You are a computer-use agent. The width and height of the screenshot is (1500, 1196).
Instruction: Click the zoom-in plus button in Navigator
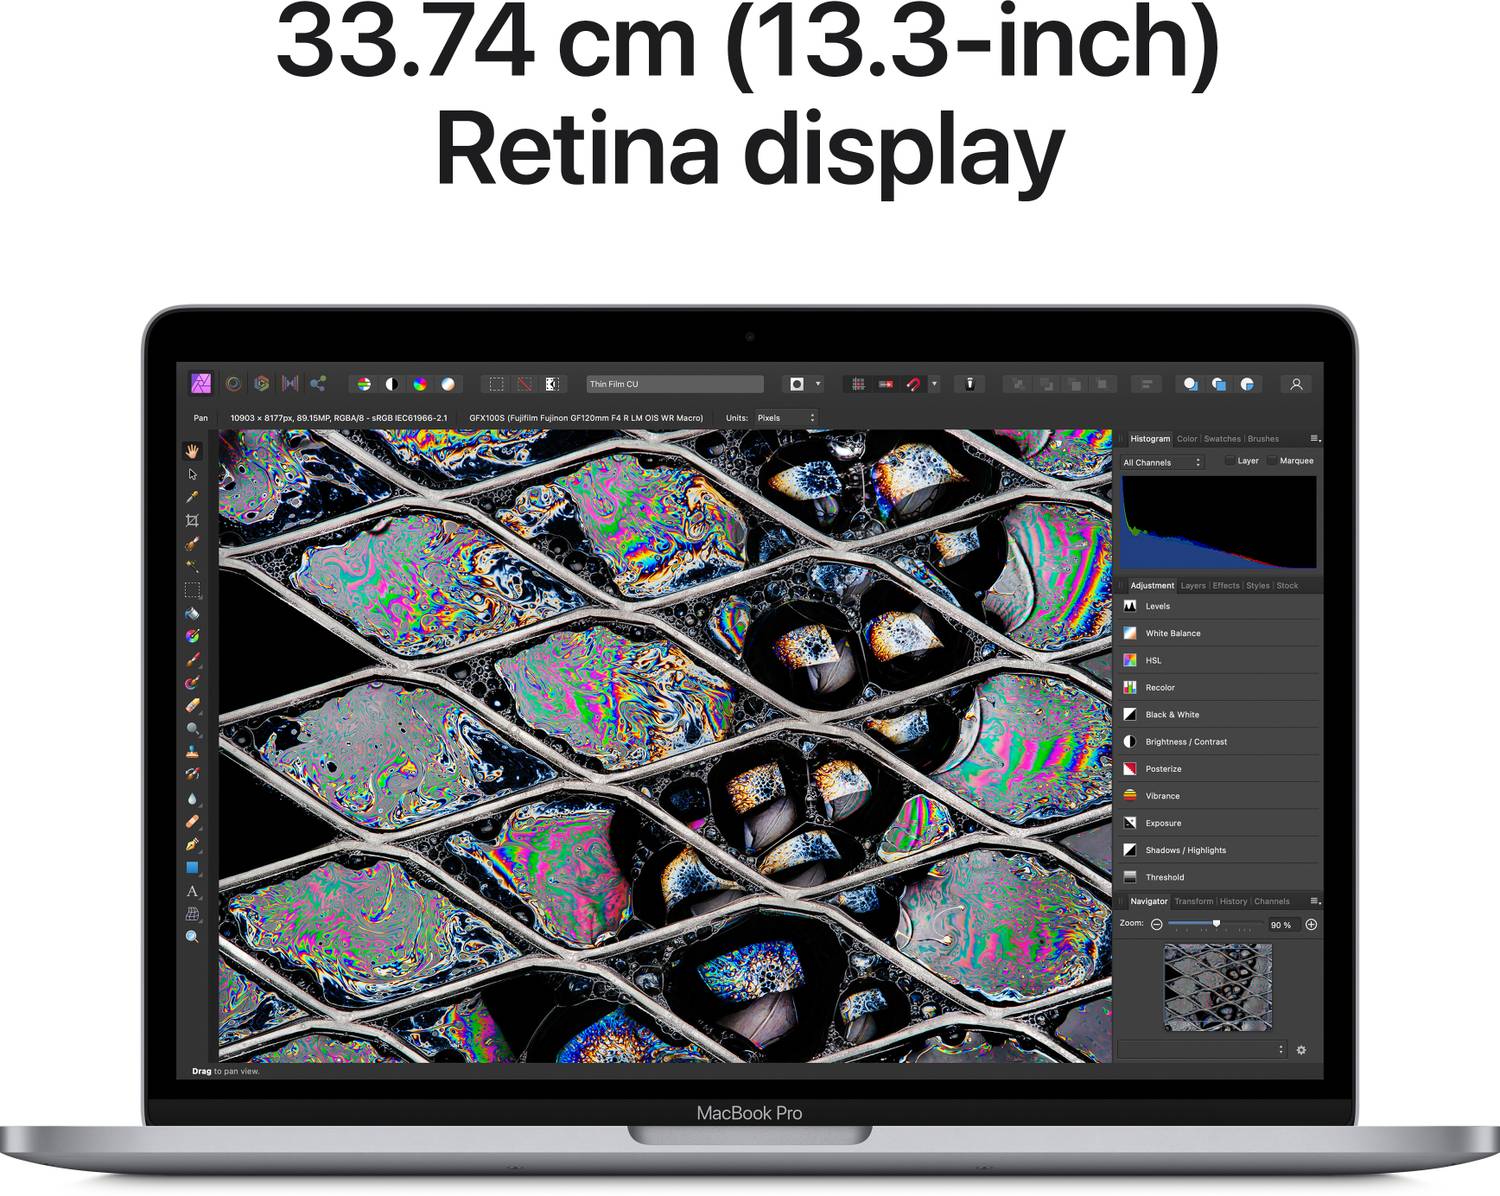(x=1311, y=925)
